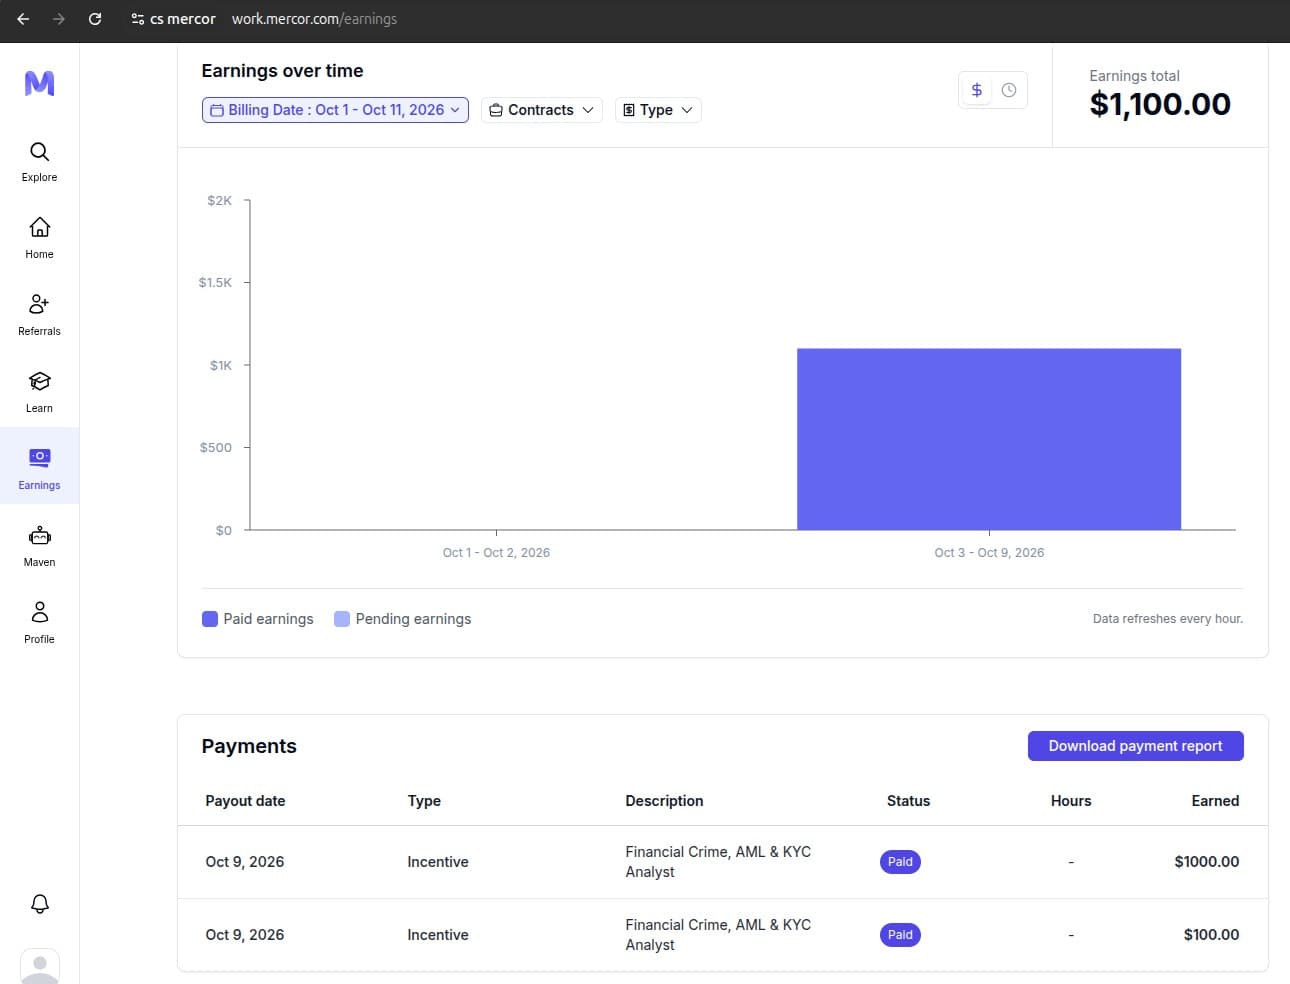This screenshot has height=984, width=1290.
Task: Click the Earned column header
Action: click(1215, 801)
